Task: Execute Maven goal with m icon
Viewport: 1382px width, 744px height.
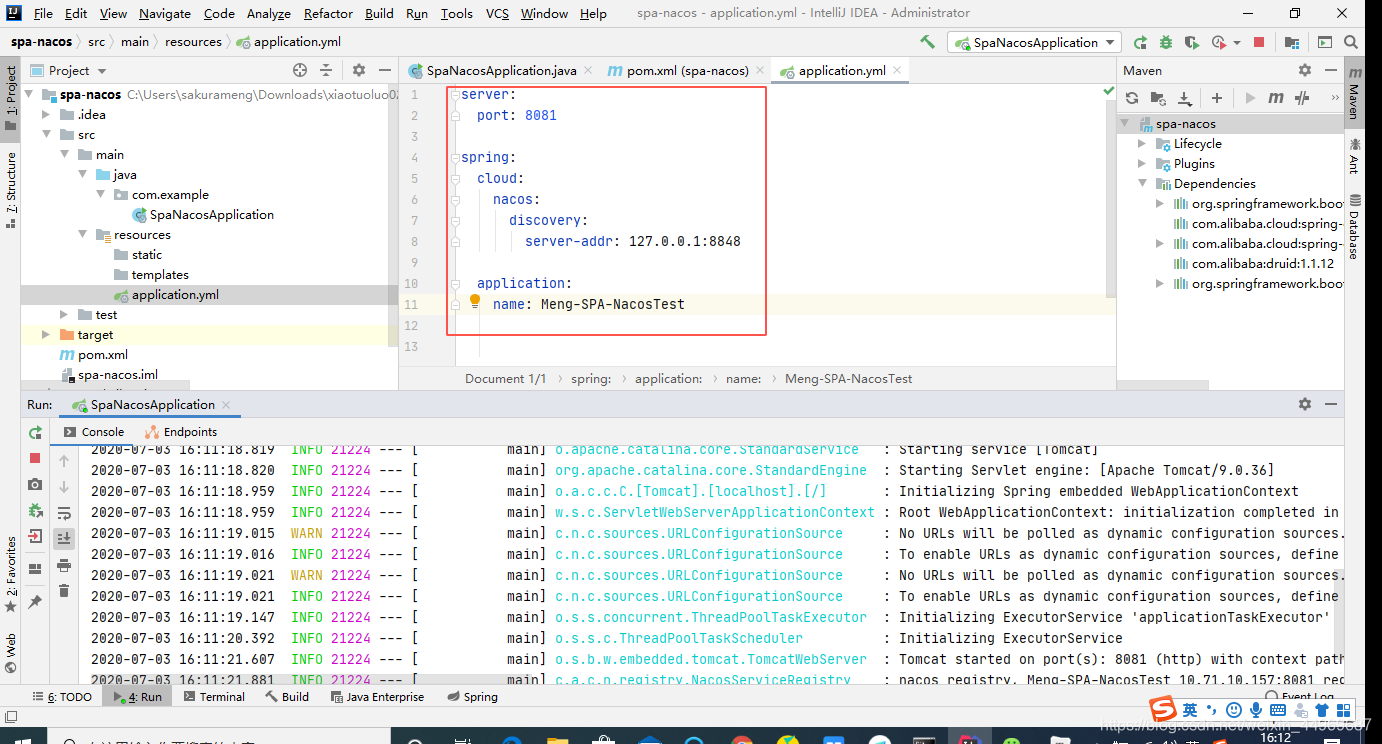Action: coord(1276,98)
